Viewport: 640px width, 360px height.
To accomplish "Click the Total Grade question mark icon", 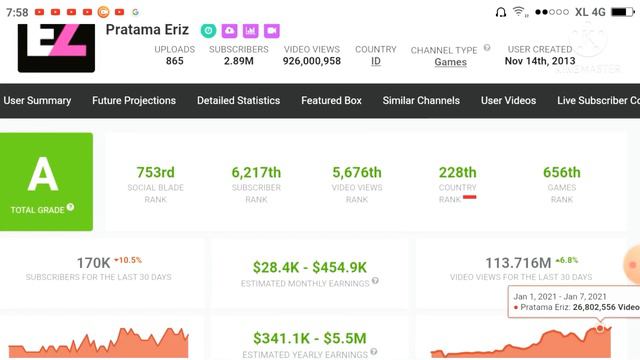I will pos(70,207).
